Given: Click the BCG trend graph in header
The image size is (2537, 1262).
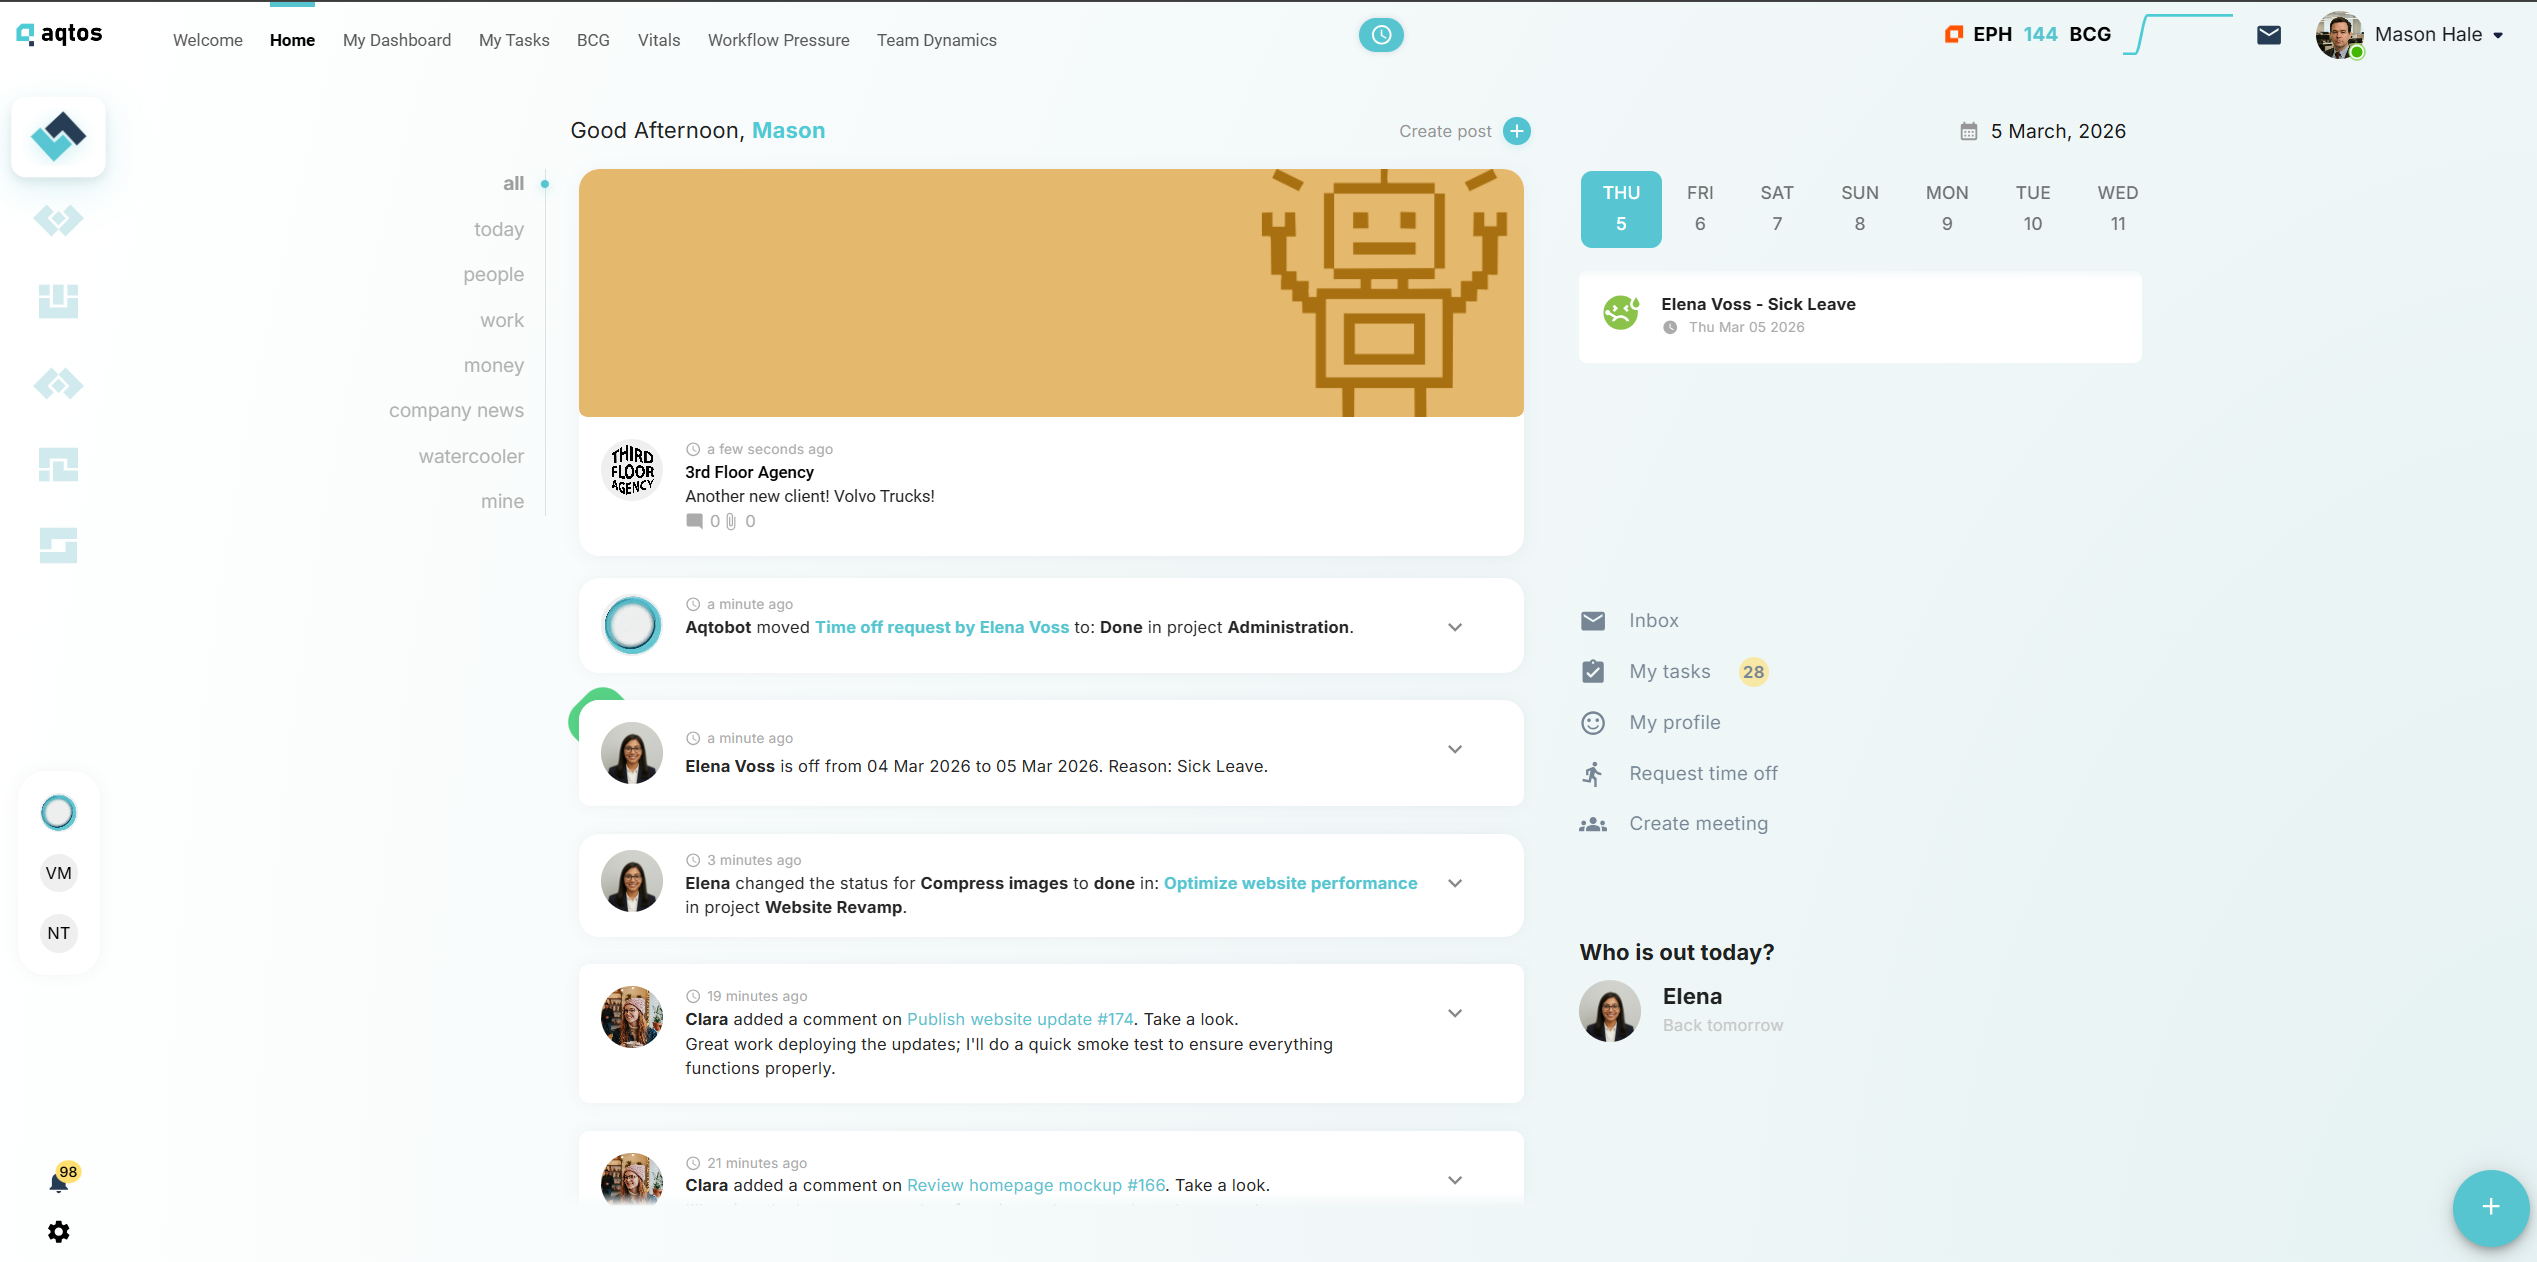Looking at the screenshot, I should click(2177, 34).
